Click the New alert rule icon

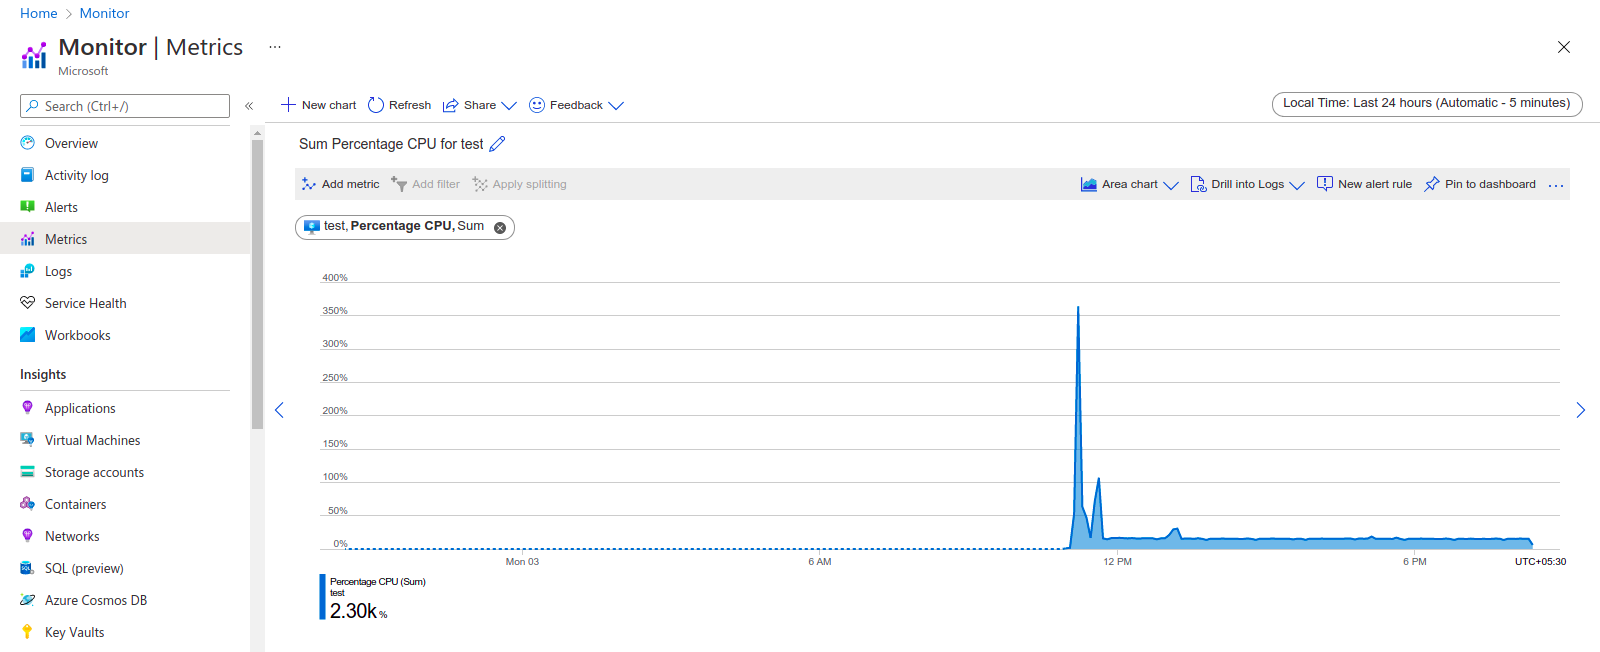click(1325, 184)
